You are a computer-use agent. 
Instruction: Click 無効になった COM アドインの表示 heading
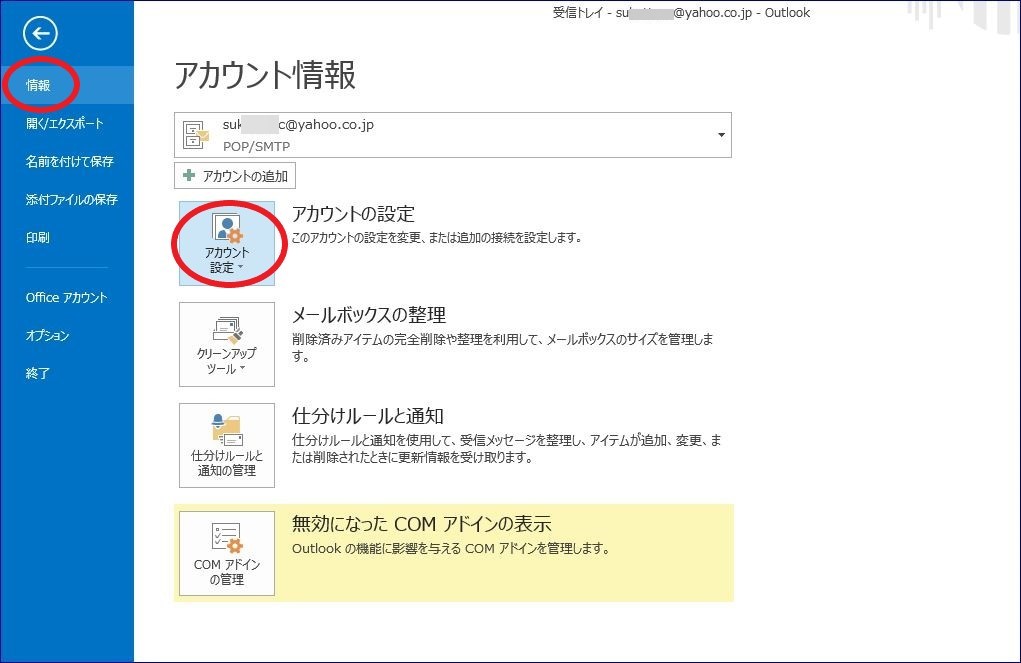[x=421, y=524]
